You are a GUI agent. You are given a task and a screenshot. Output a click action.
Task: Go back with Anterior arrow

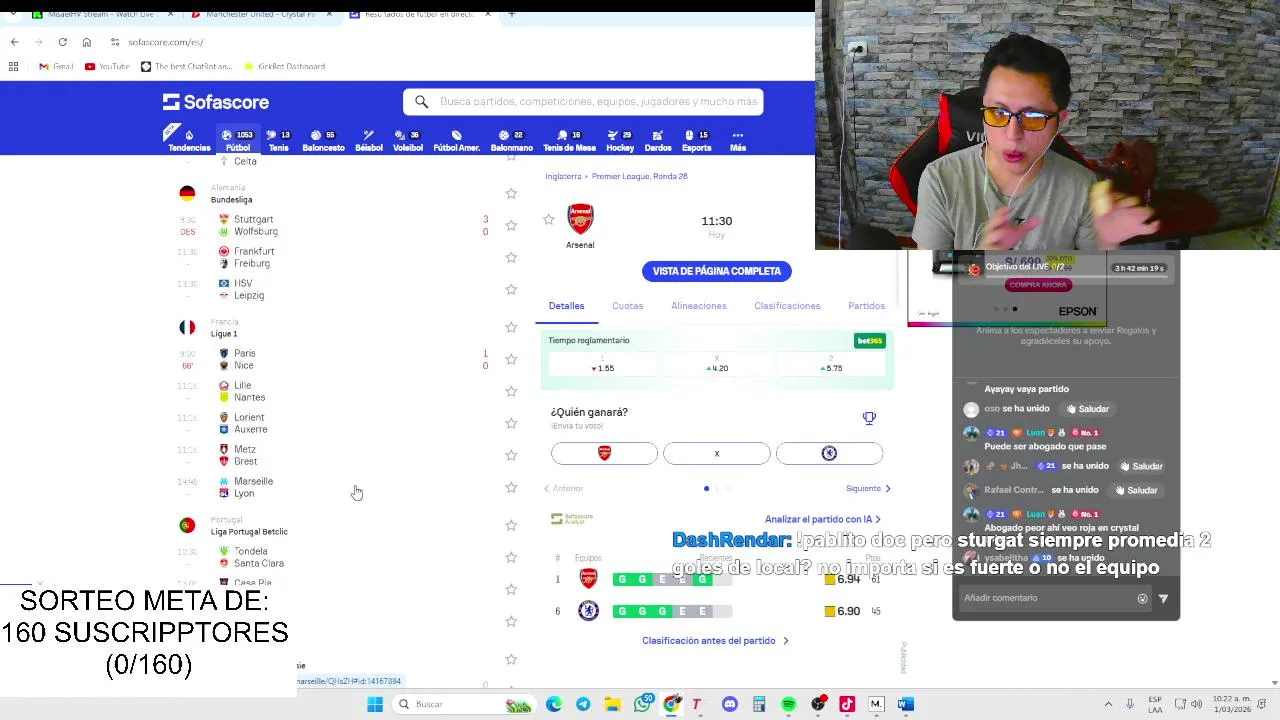click(563, 488)
